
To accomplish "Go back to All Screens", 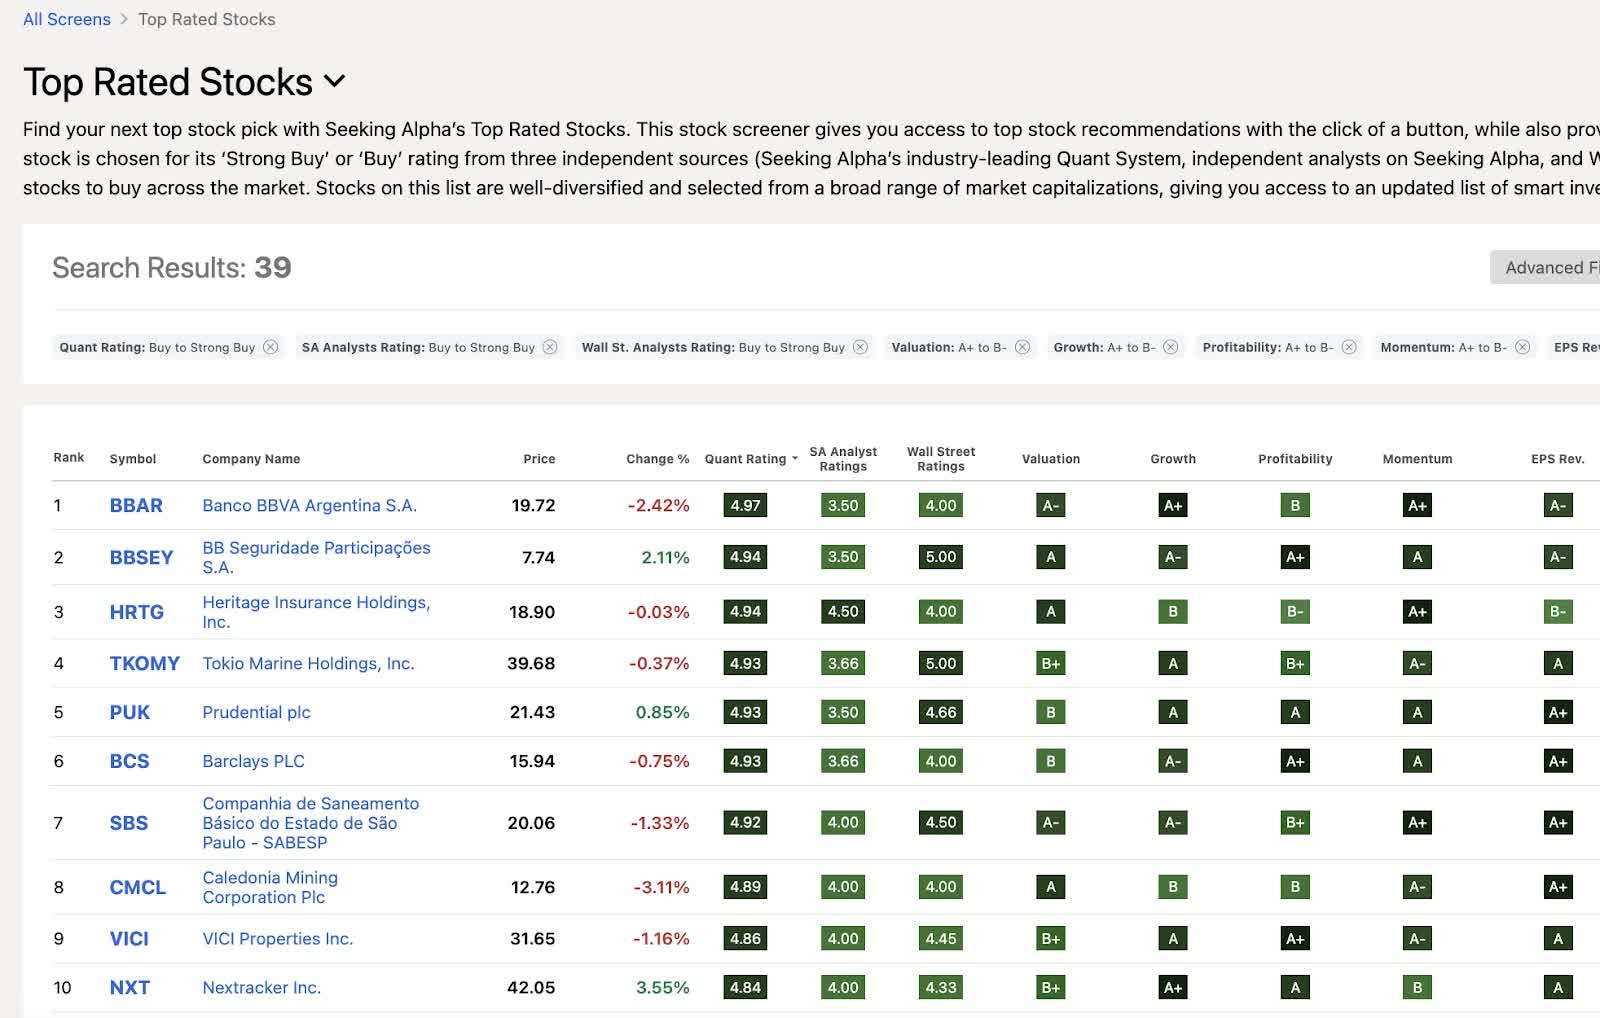I will (x=67, y=19).
